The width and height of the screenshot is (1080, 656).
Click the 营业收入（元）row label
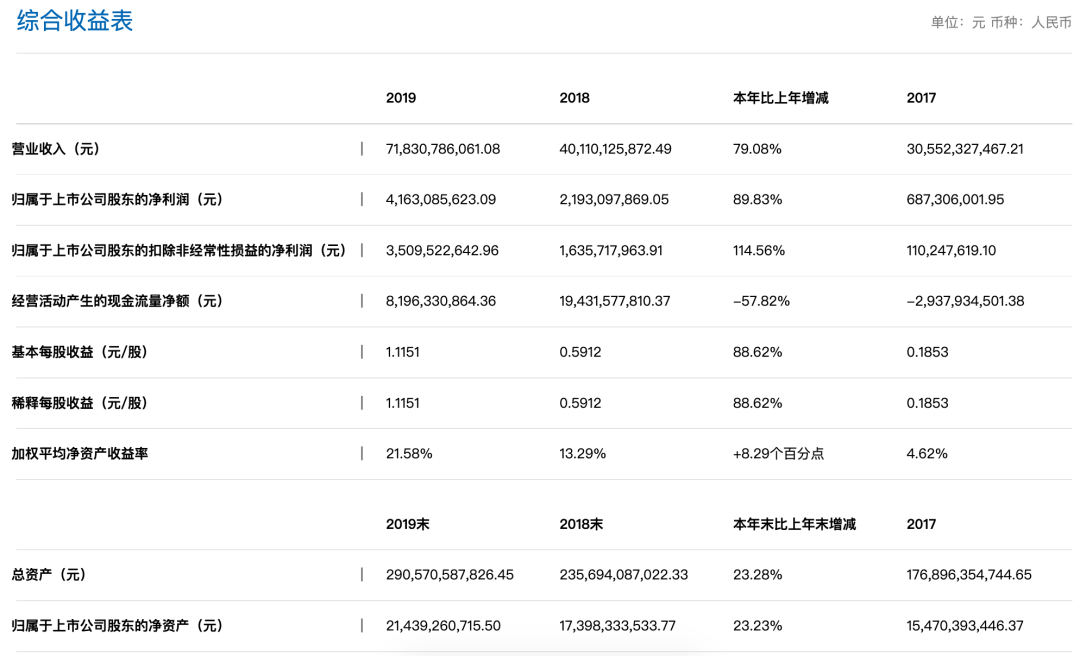pos(56,149)
